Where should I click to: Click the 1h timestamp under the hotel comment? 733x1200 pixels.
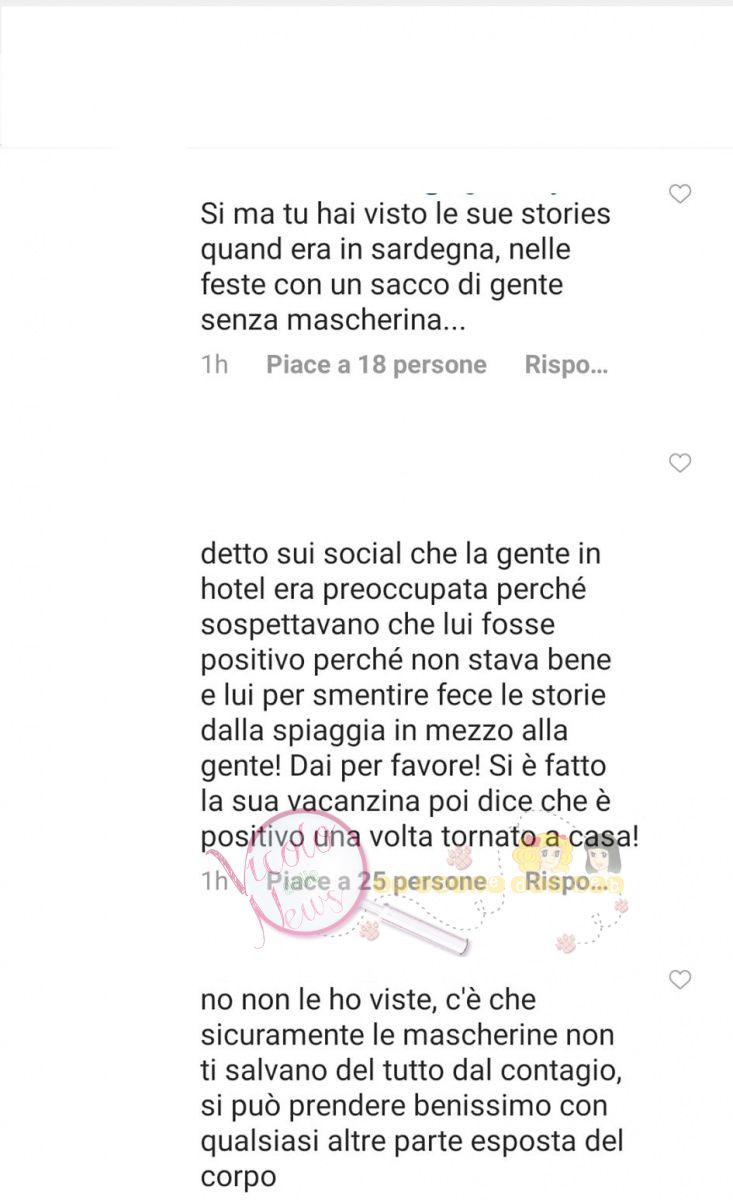[x=214, y=882]
